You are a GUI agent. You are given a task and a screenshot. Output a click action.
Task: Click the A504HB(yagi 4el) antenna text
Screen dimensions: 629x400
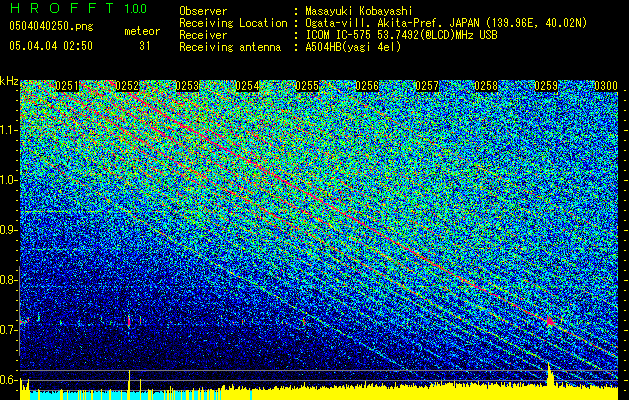coord(353,47)
